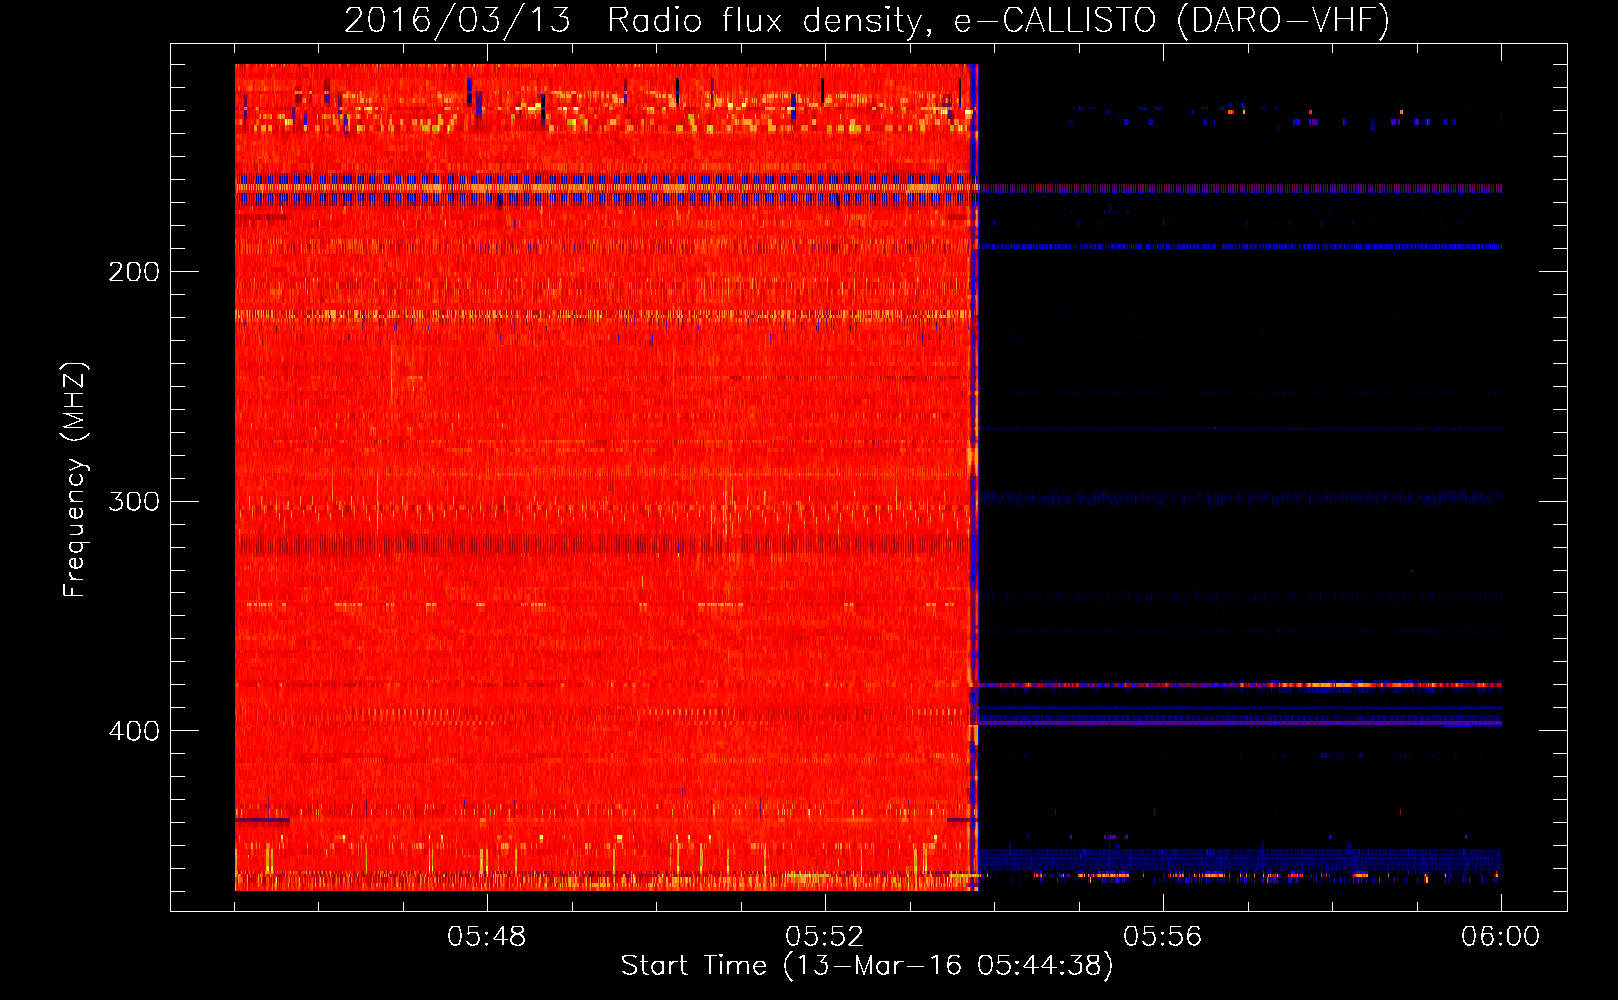This screenshot has height=1000, width=1618.
Task: Click the "Start Time (13-Mar-16 05:44:38)" label
Action: (867, 966)
